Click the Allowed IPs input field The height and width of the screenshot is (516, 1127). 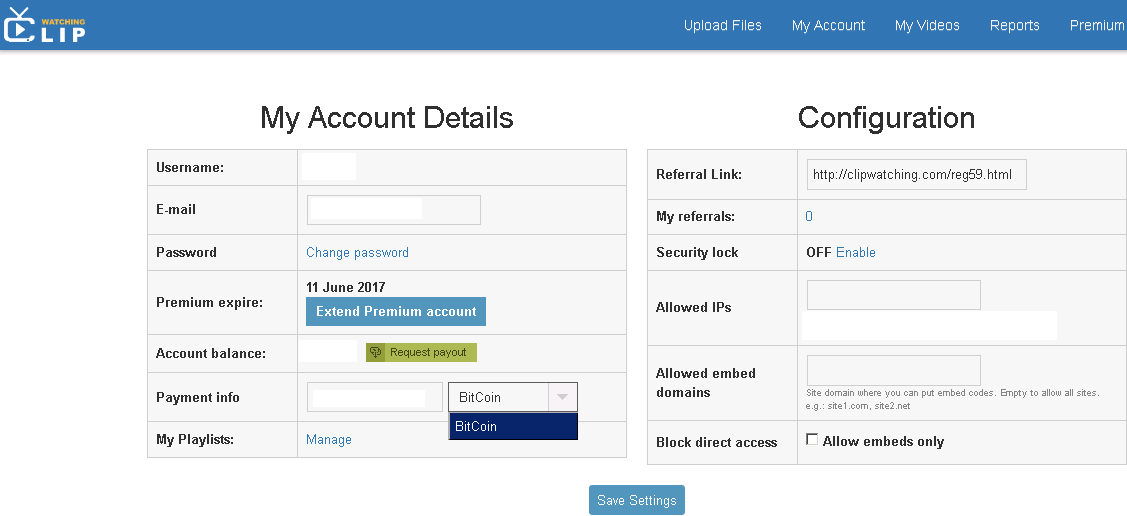coord(893,295)
